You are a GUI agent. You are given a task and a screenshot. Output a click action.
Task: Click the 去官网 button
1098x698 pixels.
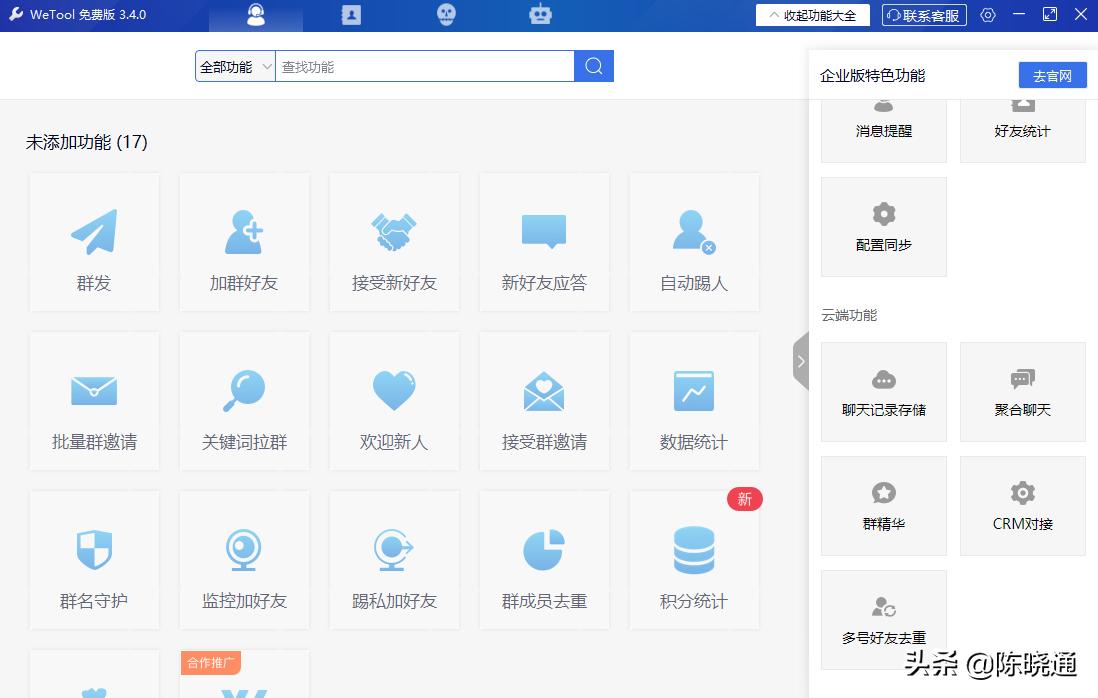1052,76
